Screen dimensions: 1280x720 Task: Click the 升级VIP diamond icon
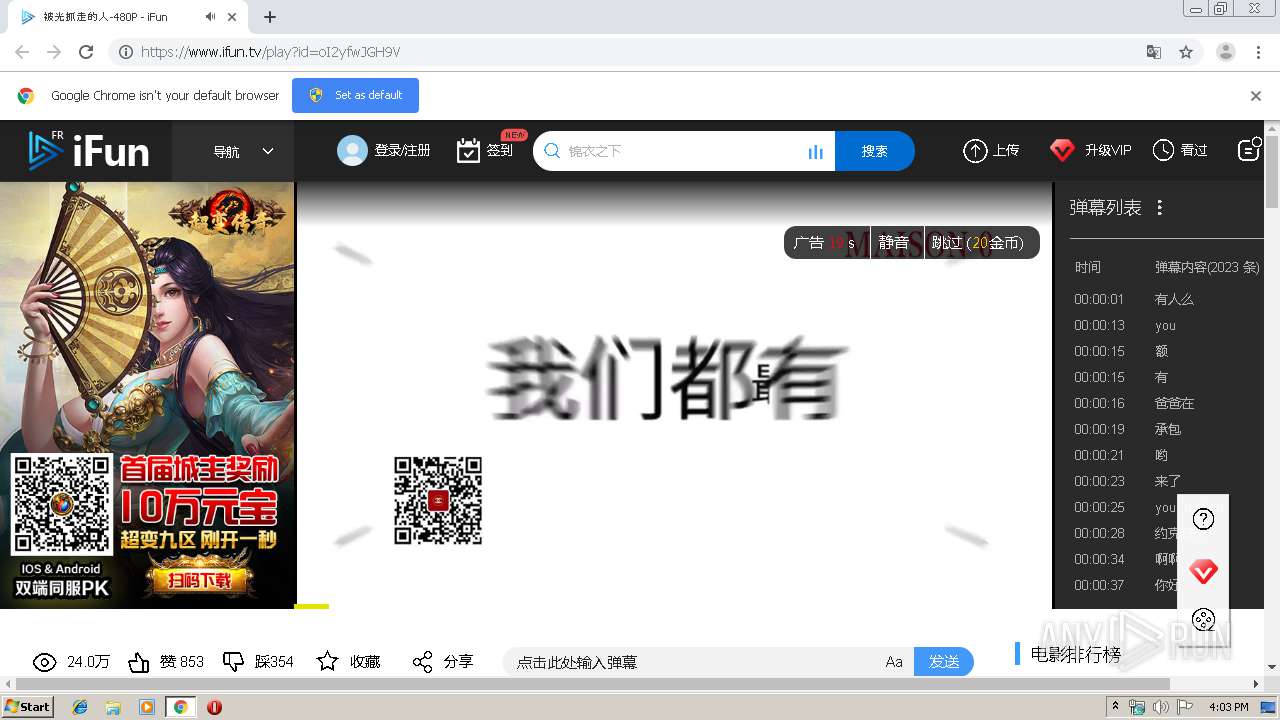point(1062,151)
